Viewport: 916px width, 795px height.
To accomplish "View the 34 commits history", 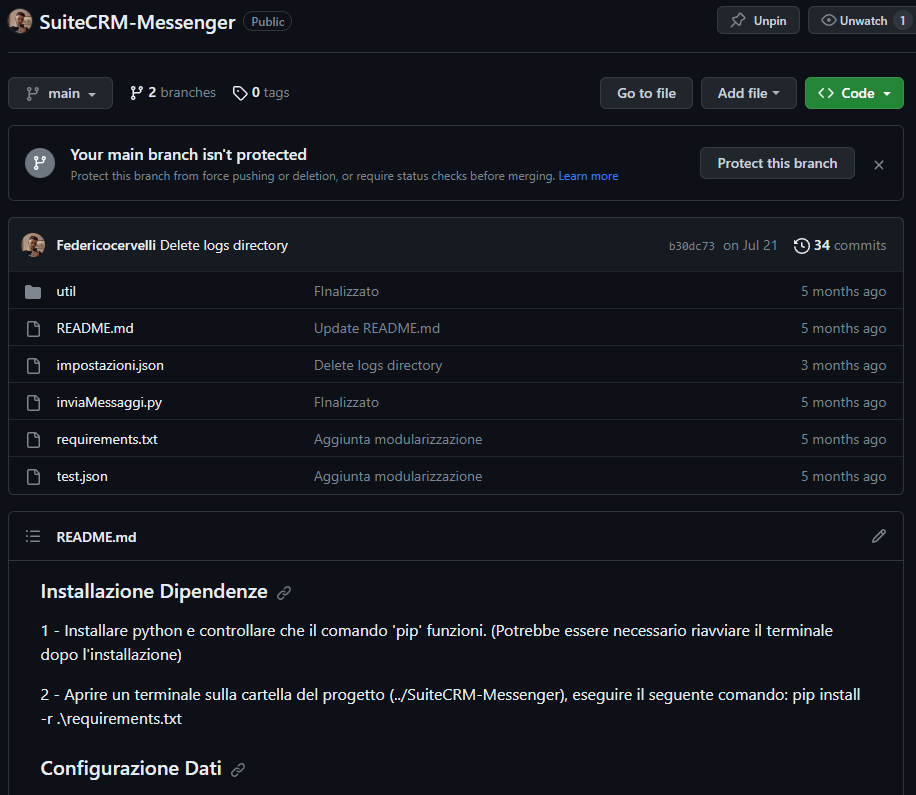I will tap(840, 245).
